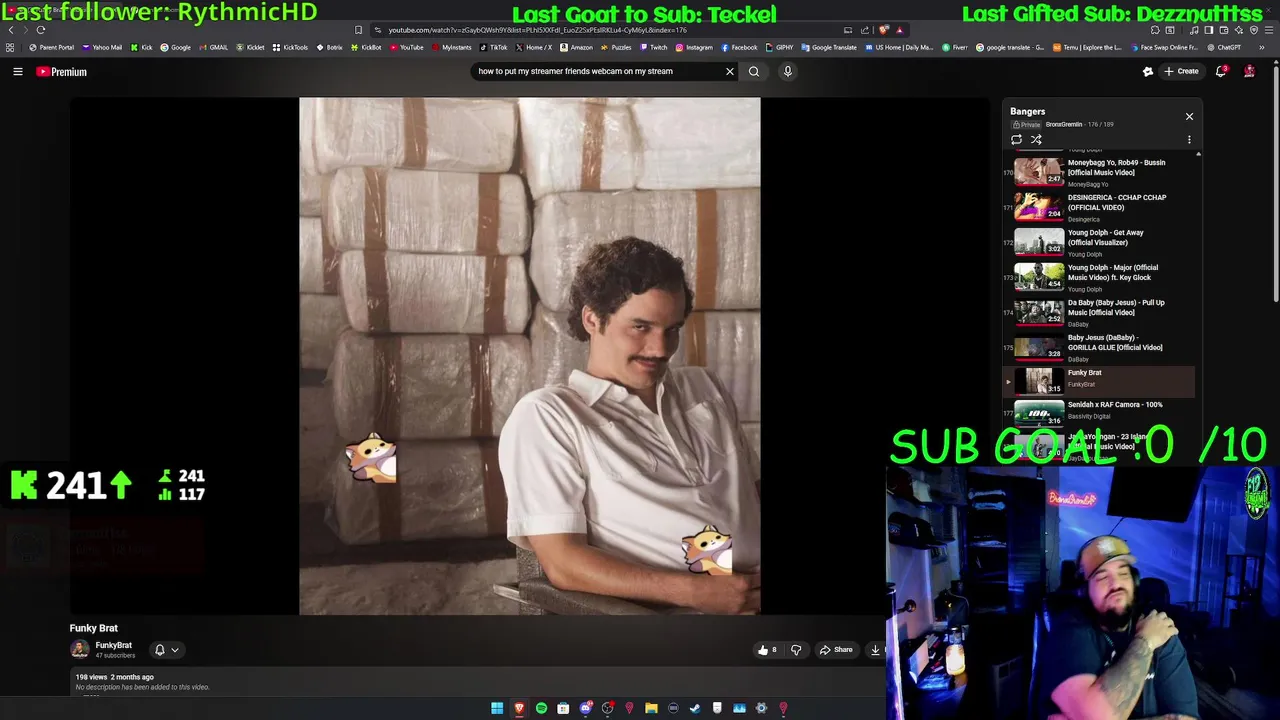Open the Facebook bookmark
Viewport: 1280px width, 720px height.
(x=738, y=47)
